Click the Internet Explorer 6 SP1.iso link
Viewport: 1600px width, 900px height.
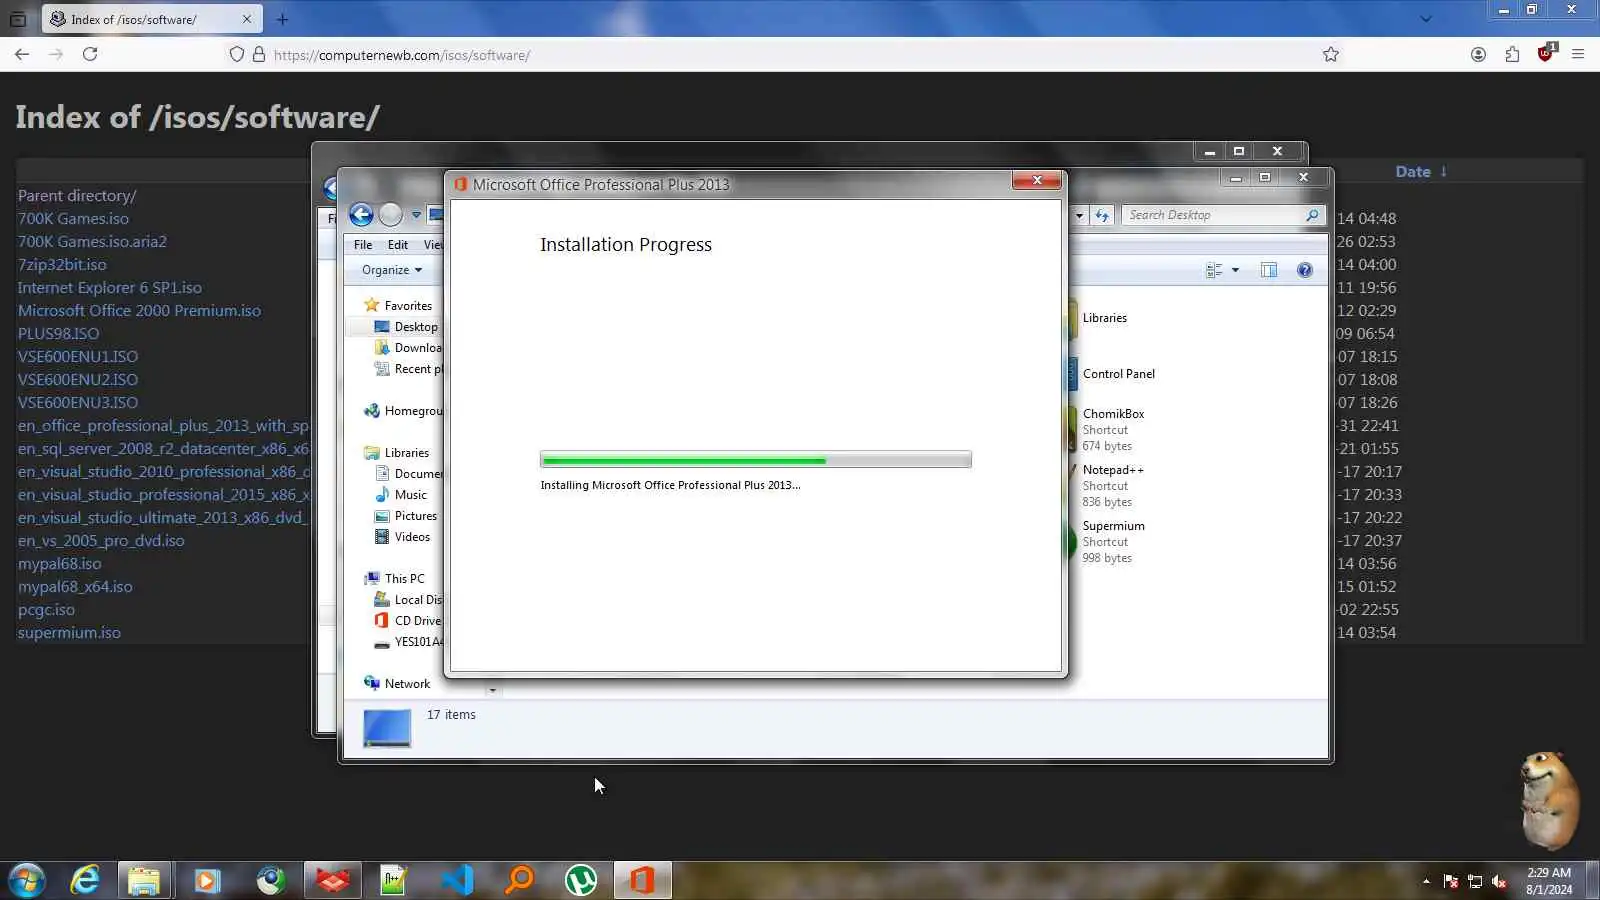110,288
